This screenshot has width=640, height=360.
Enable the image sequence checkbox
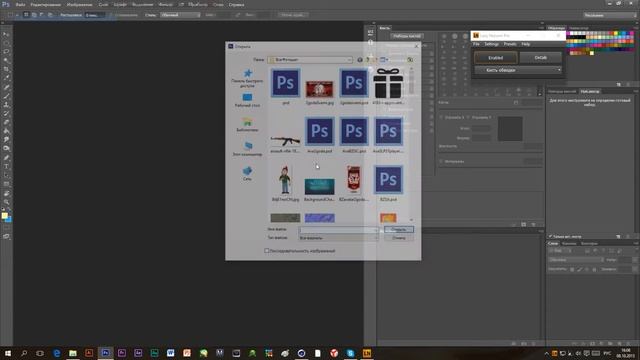[267, 251]
